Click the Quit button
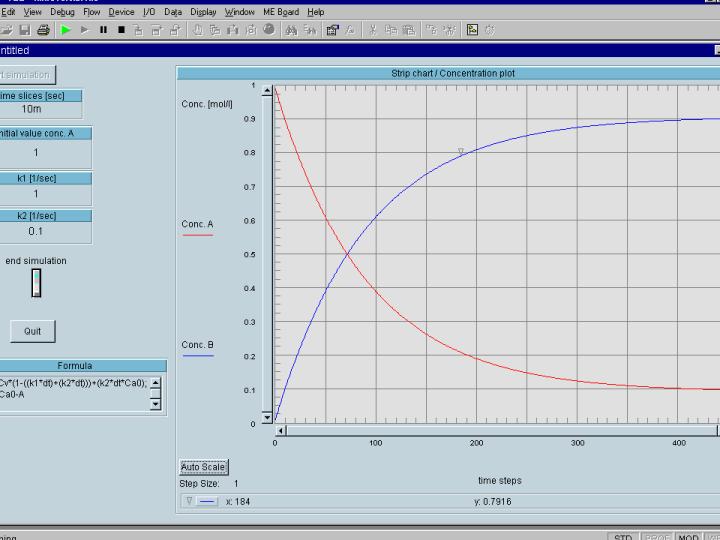 coord(33,331)
